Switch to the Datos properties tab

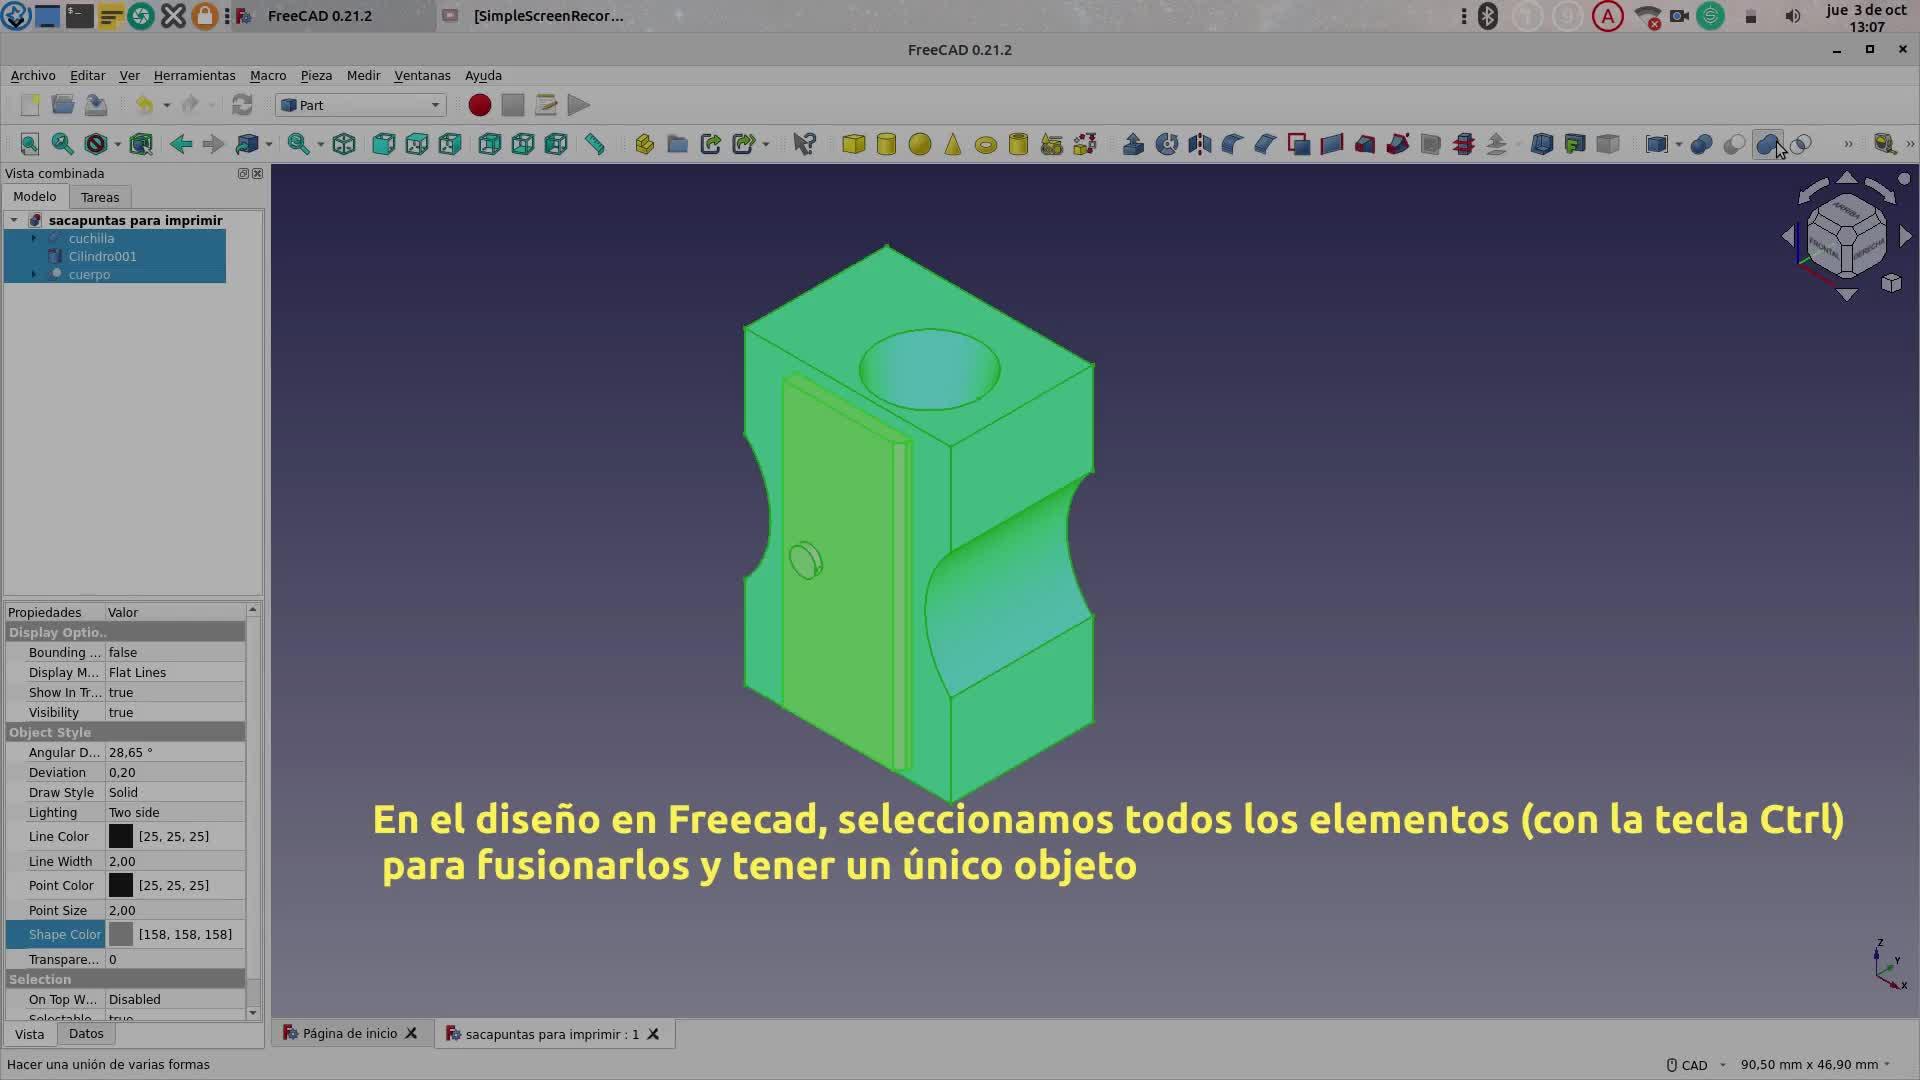[86, 1034]
